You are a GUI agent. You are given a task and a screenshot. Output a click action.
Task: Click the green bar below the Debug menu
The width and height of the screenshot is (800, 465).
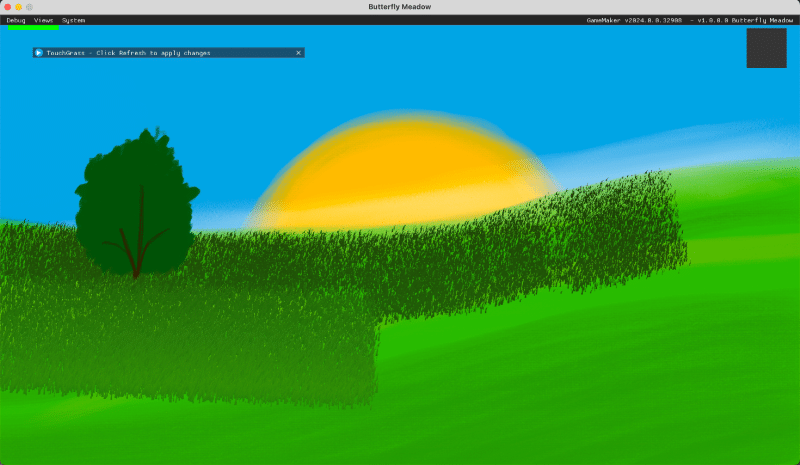(x=33, y=27)
